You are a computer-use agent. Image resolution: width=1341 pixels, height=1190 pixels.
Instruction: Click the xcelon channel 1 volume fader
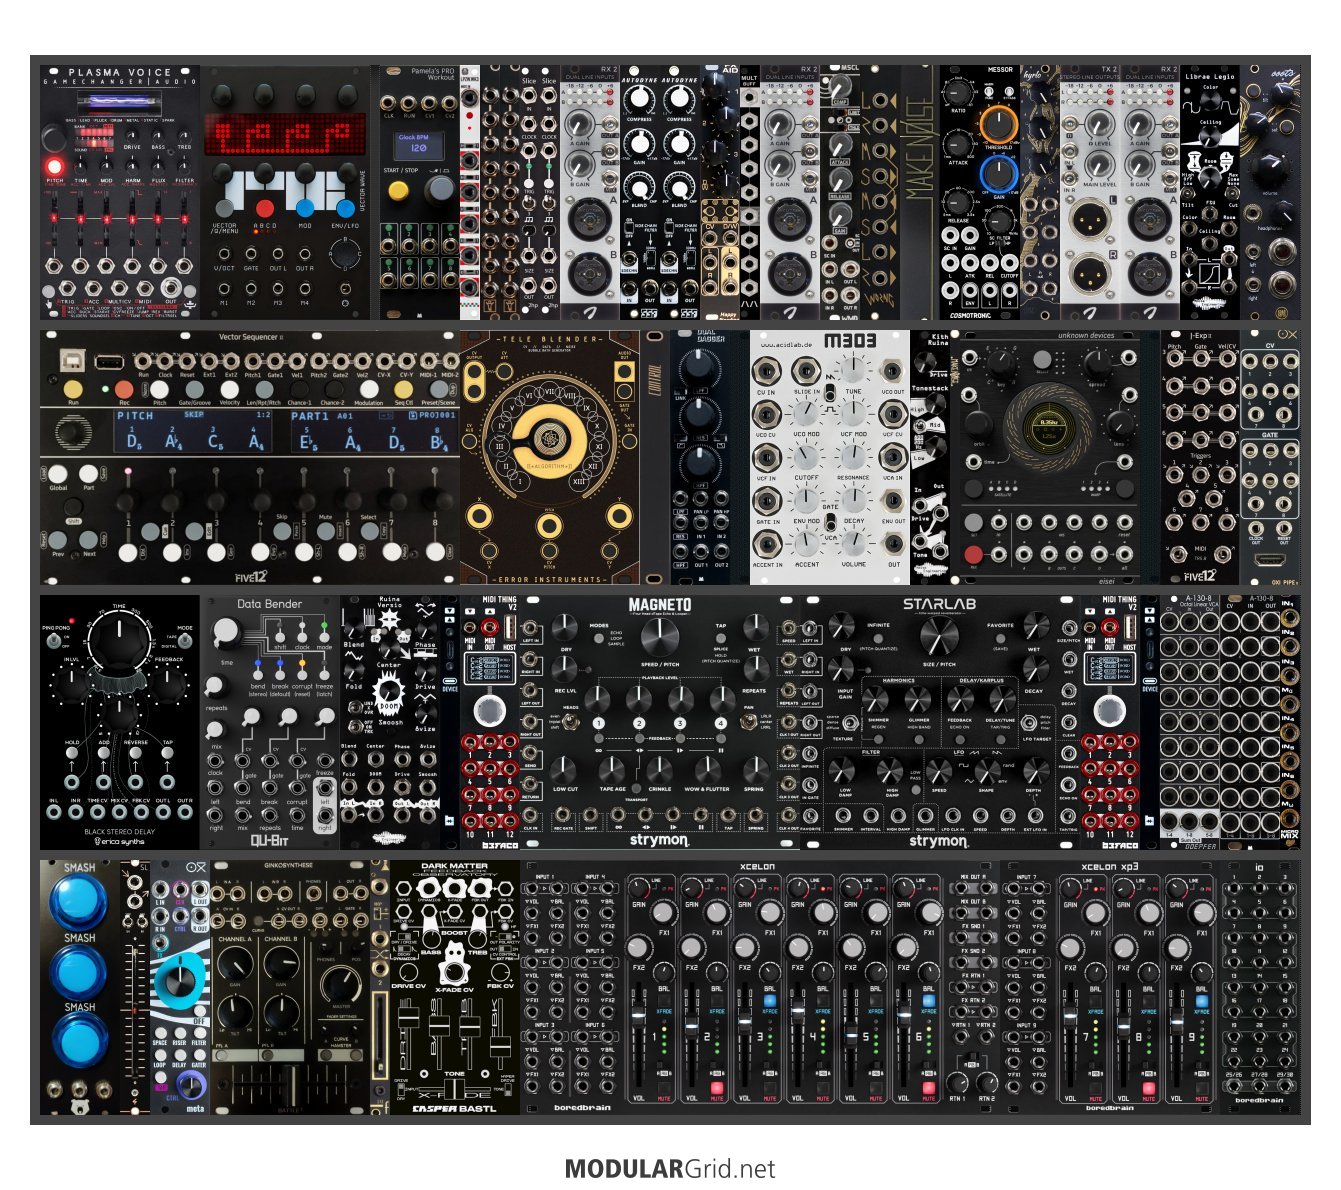tap(637, 1016)
